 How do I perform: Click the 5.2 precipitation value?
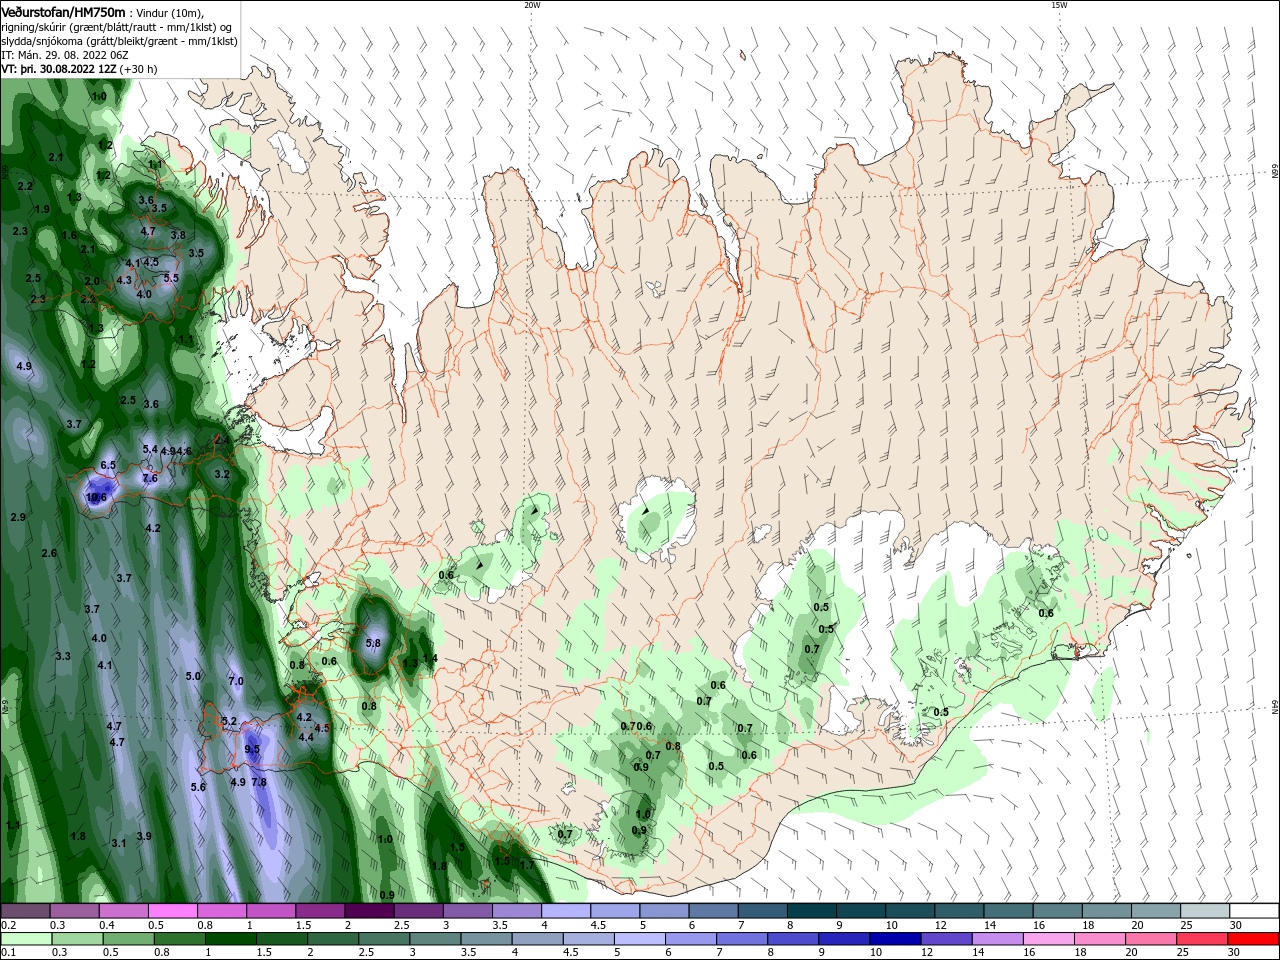pos(229,721)
